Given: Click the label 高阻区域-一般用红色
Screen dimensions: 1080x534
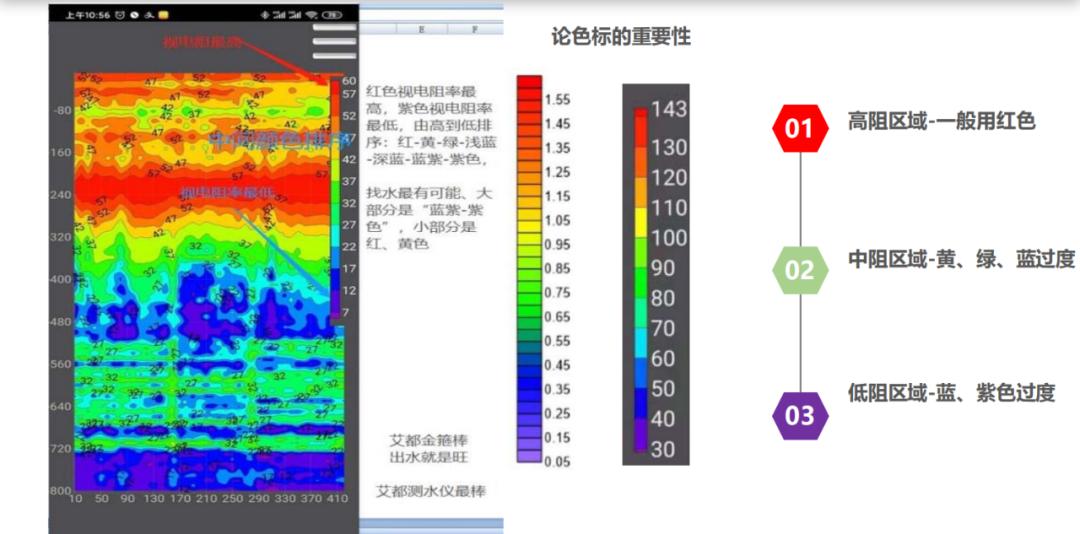Looking at the screenshot, I should pos(942,121).
